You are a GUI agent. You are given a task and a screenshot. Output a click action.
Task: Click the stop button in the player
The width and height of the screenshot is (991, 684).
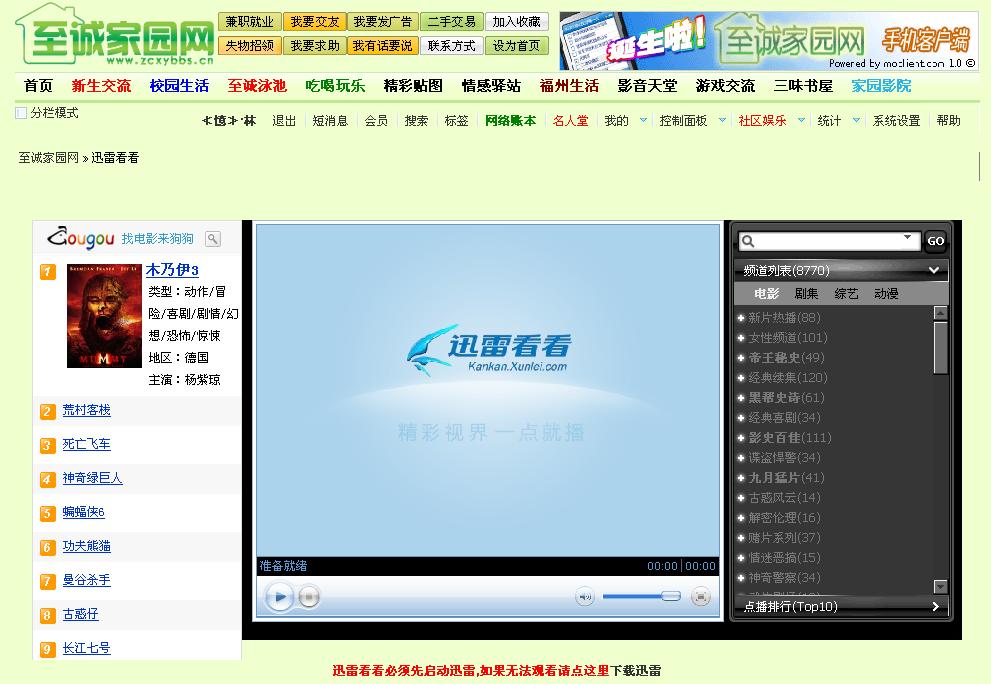point(309,597)
